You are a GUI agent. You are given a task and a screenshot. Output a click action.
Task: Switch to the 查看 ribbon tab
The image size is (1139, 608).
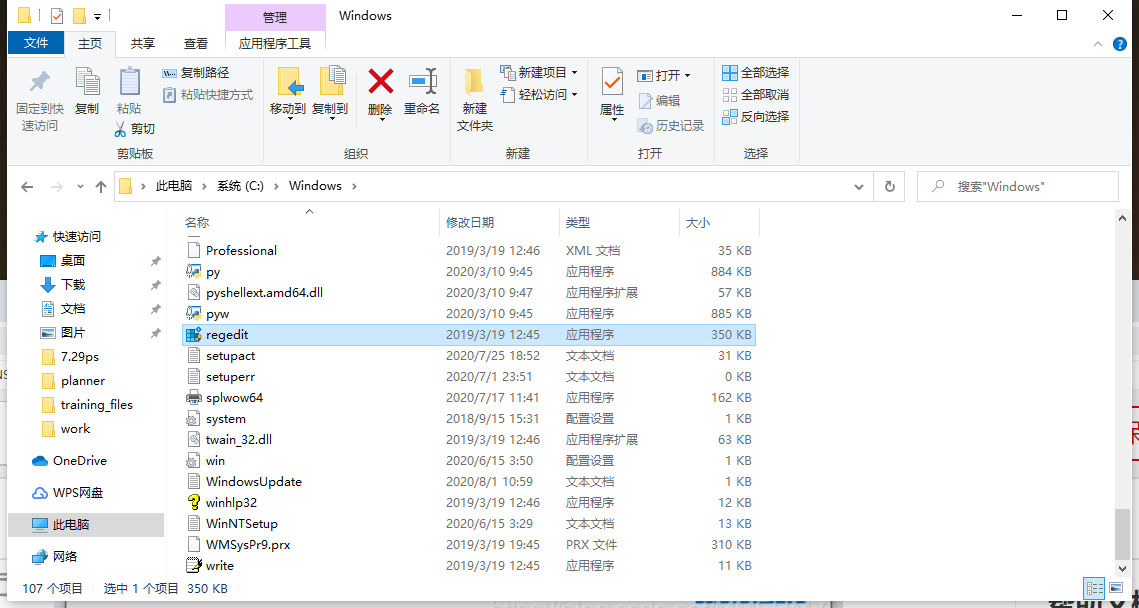point(195,43)
